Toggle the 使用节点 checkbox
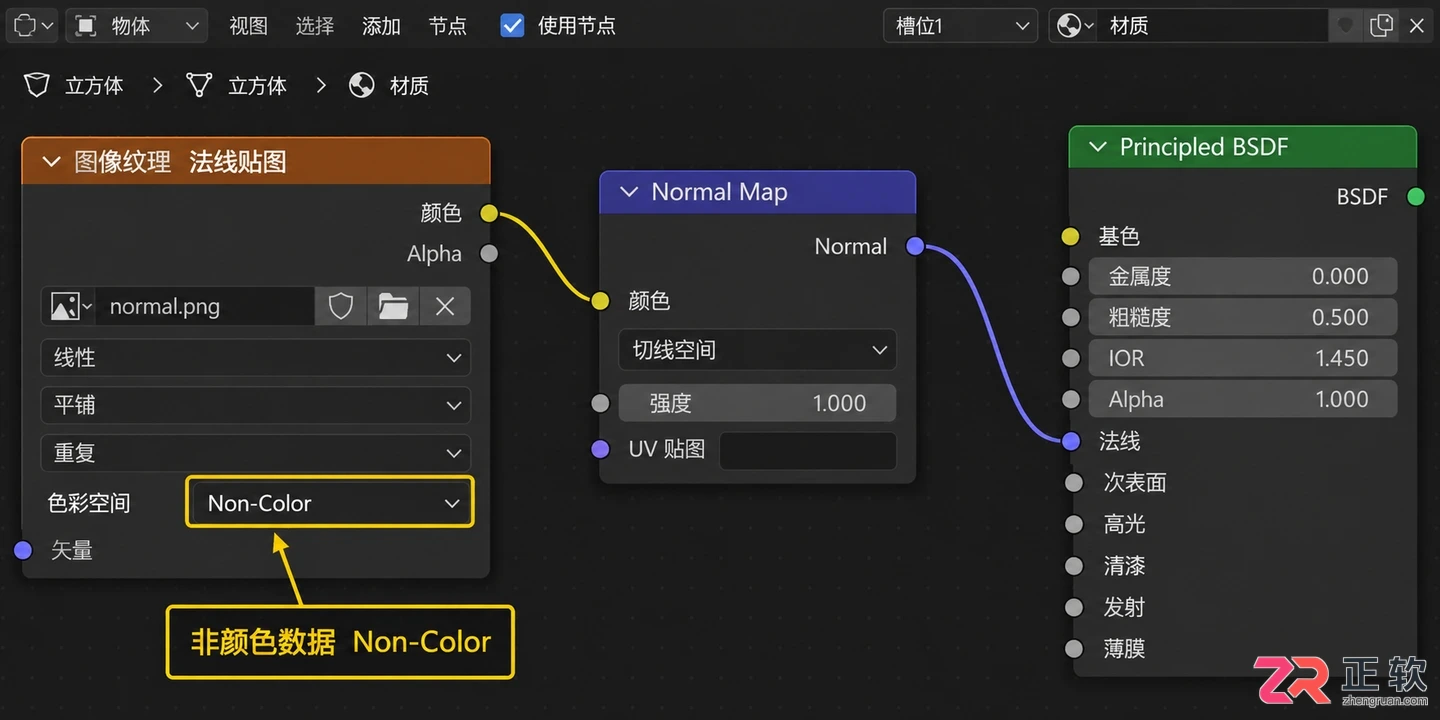The width and height of the screenshot is (1440, 720). click(512, 26)
